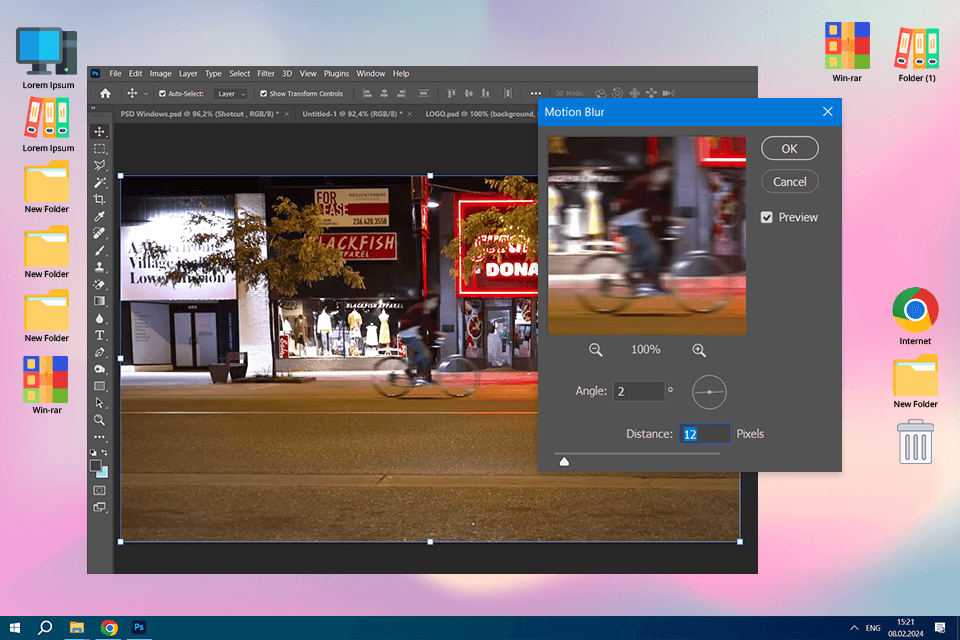
Task: Select the Pen tool
Action: (x=99, y=352)
